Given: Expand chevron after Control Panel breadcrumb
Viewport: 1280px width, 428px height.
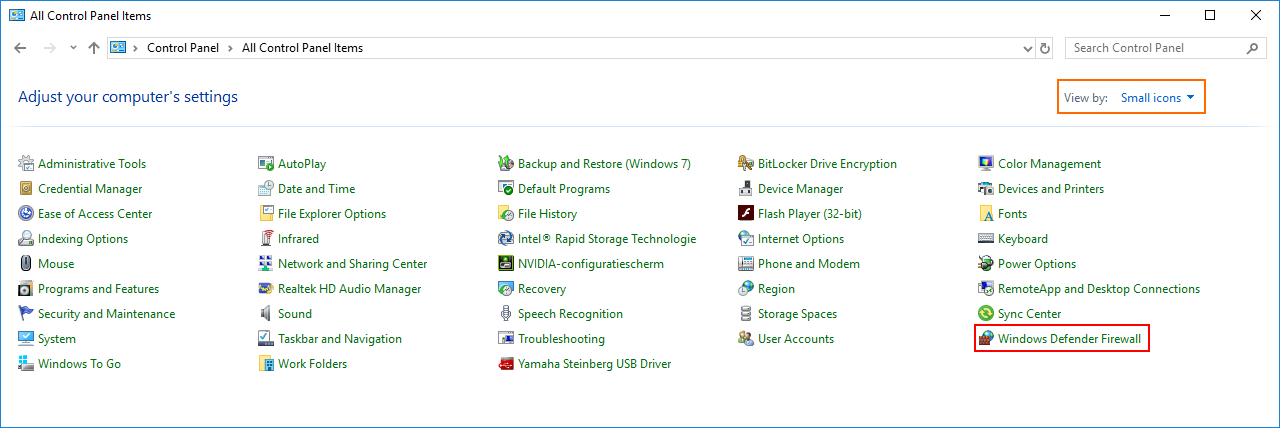Looking at the screenshot, I should [x=230, y=48].
